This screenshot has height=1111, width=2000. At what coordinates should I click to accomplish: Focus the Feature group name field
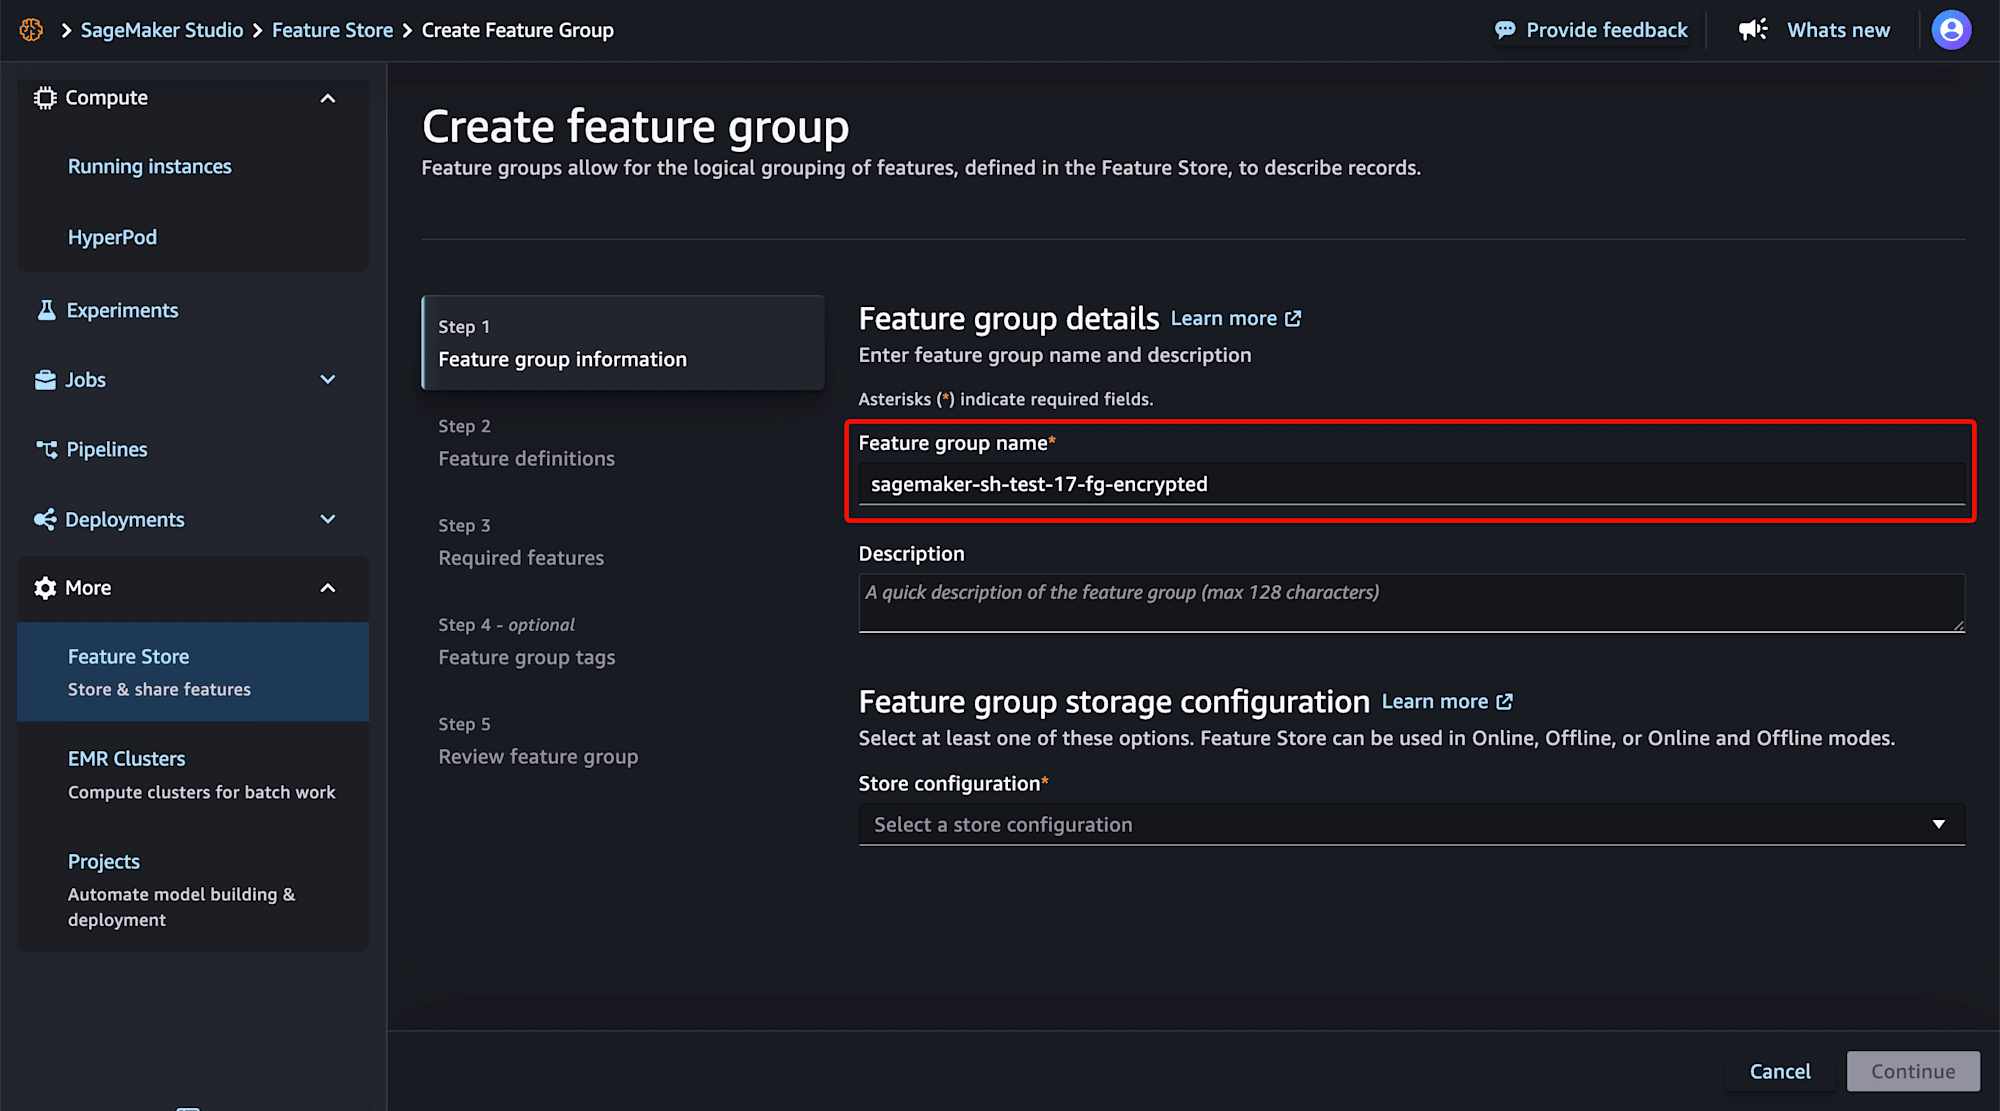[x=1411, y=484]
